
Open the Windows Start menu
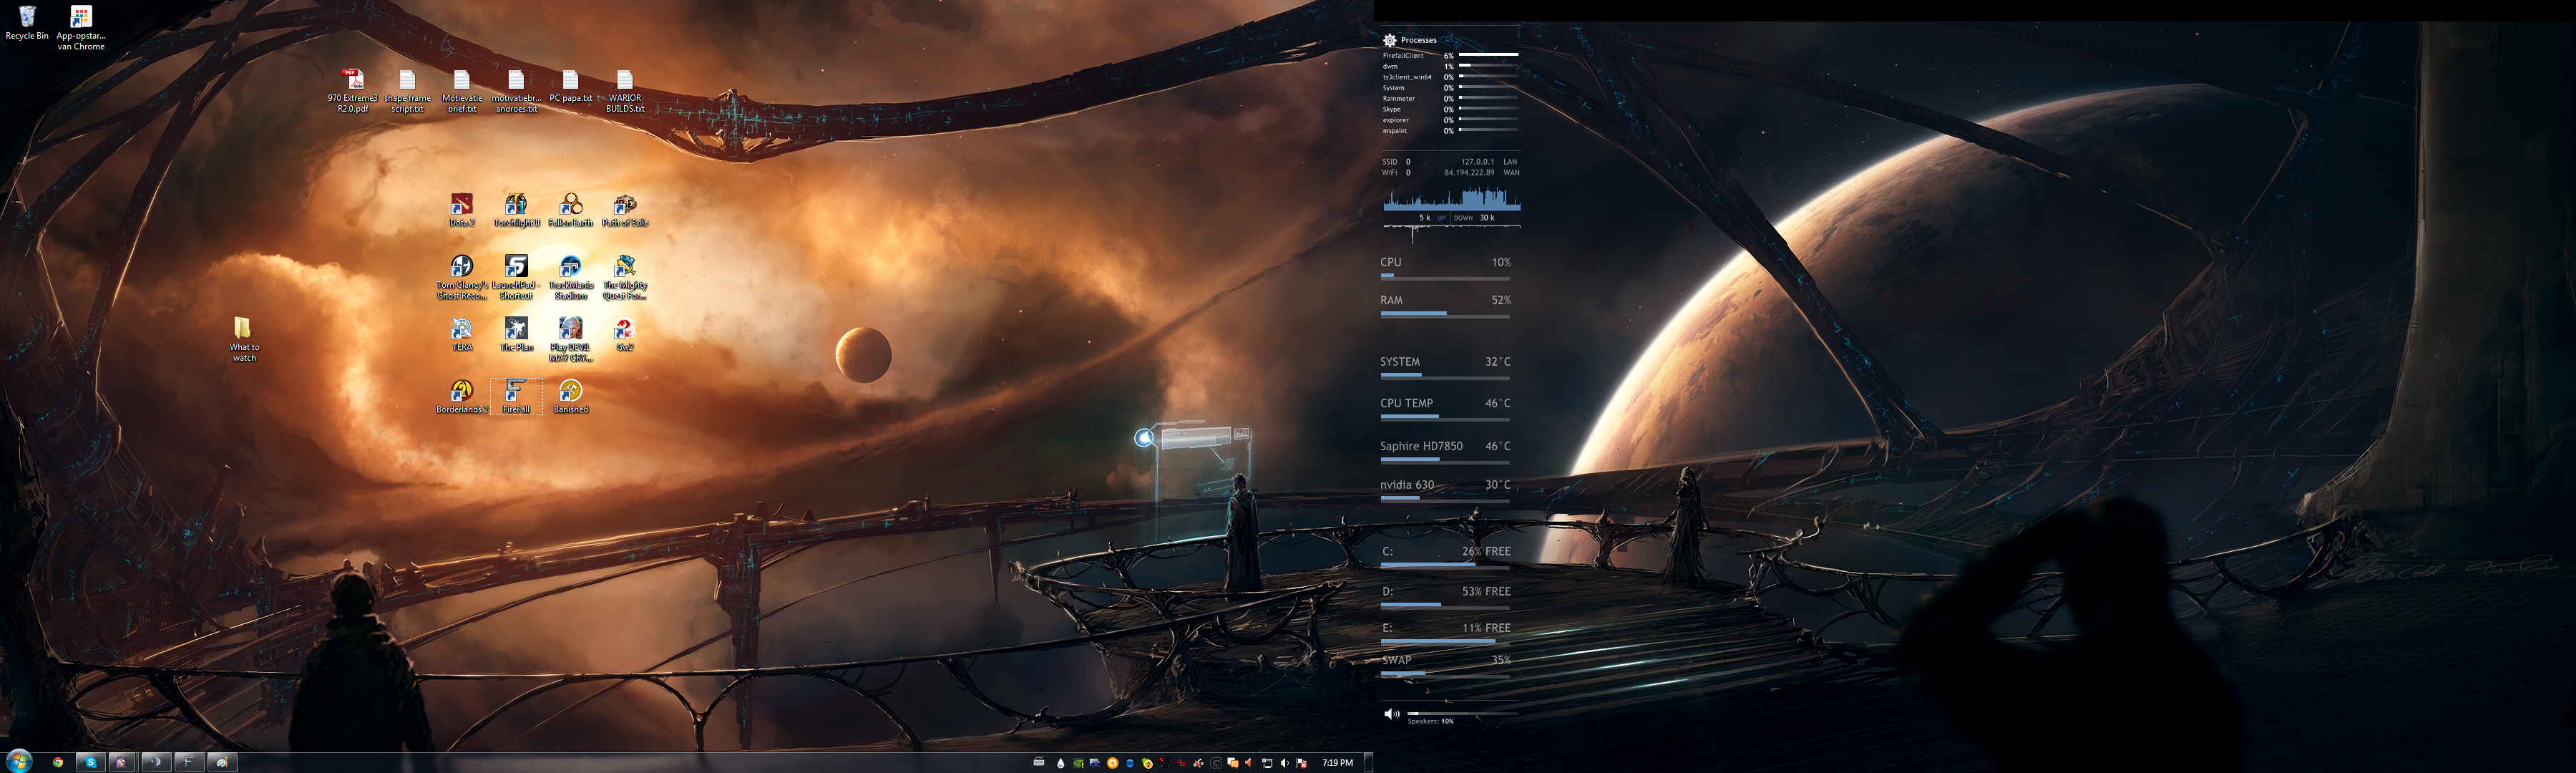coord(19,762)
